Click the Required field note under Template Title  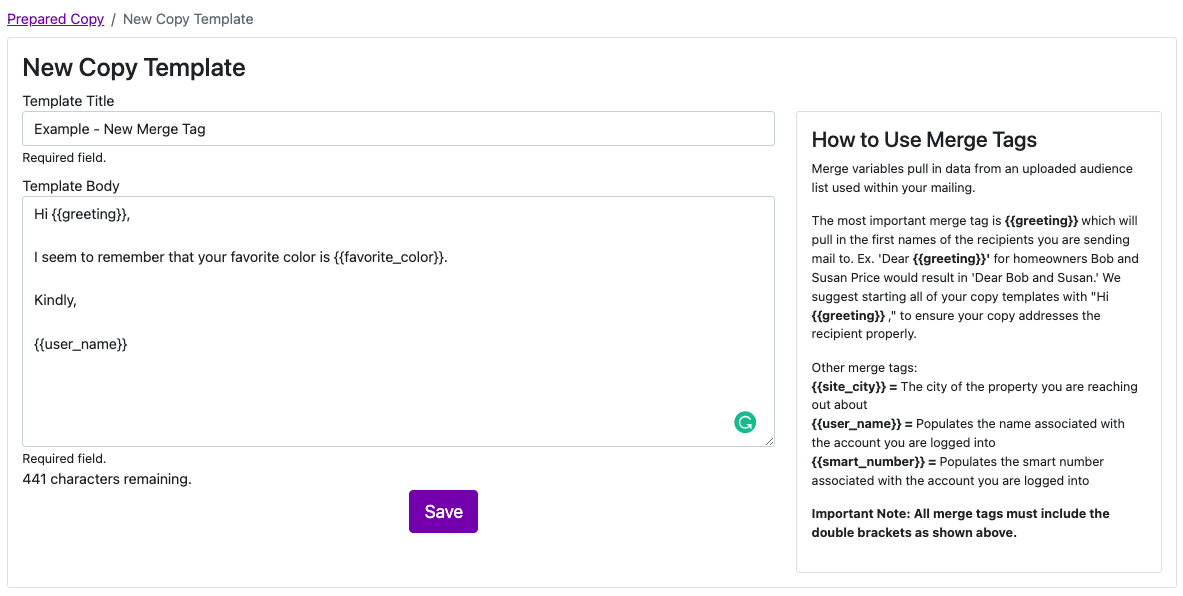(x=64, y=158)
